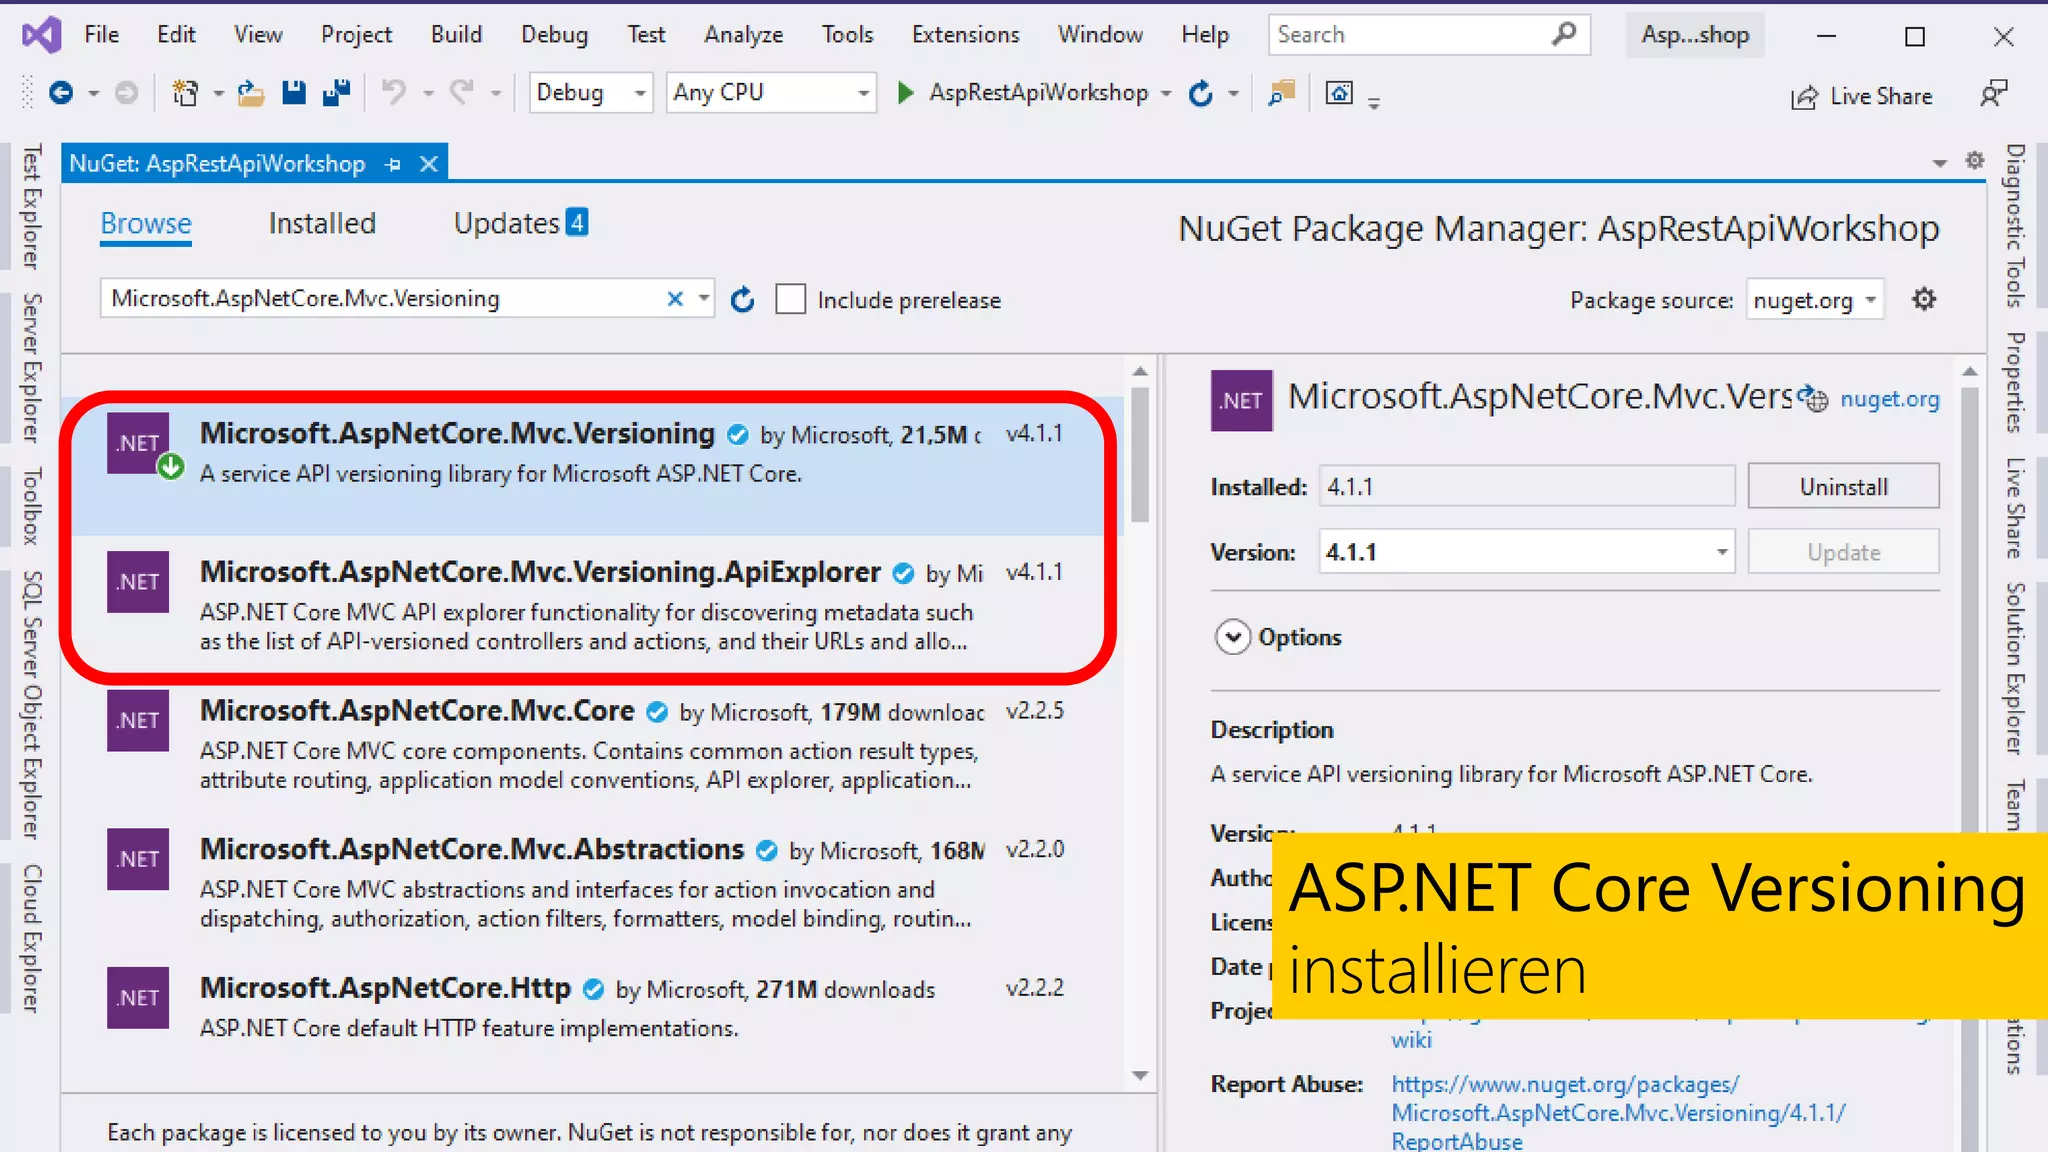
Task: Click Microsoft.AspNetCore.Http .NET package icon
Action: click(x=138, y=997)
